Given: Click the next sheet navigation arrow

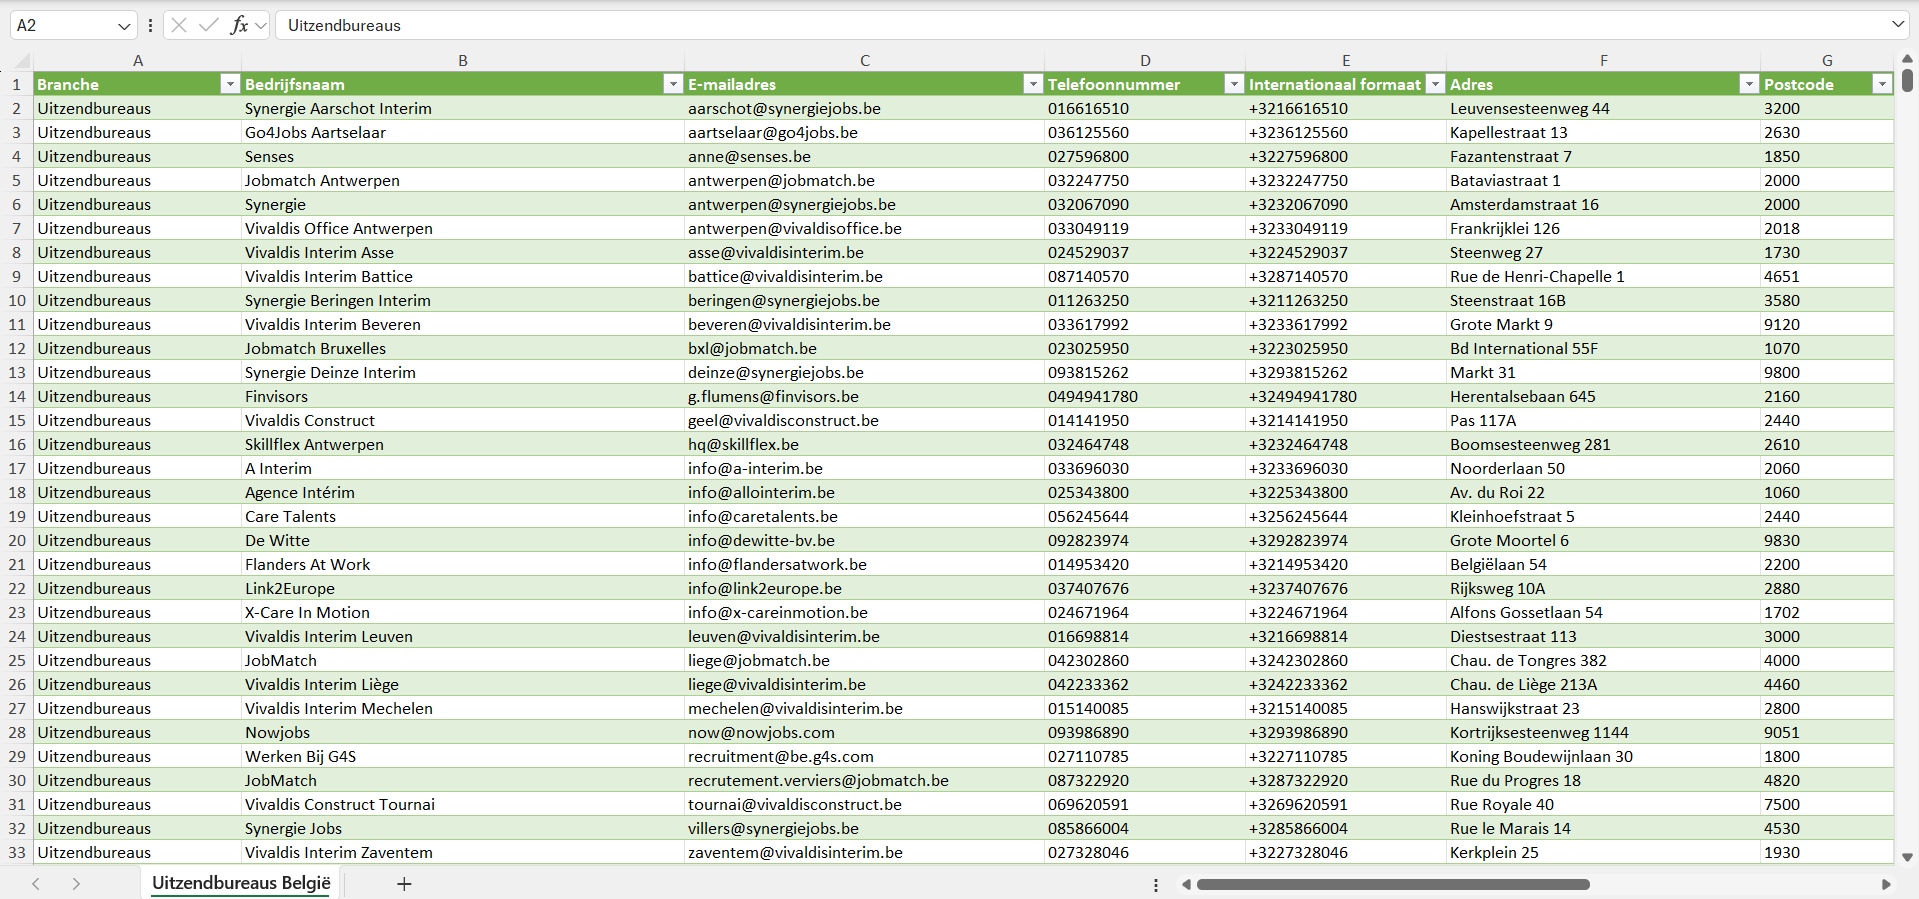Looking at the screenshot, I should (x=76, y=884).
